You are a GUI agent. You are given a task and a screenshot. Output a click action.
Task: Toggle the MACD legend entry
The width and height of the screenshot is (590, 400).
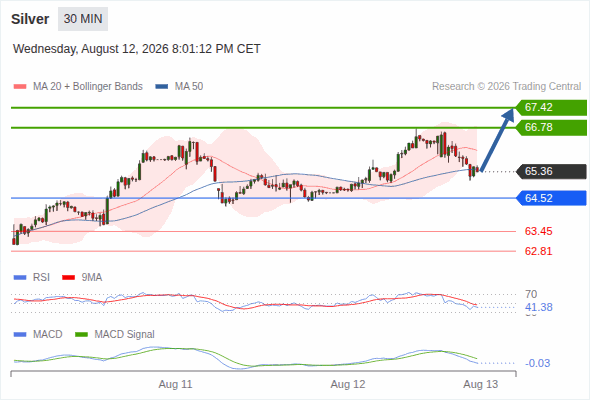(x=38, y=335)
